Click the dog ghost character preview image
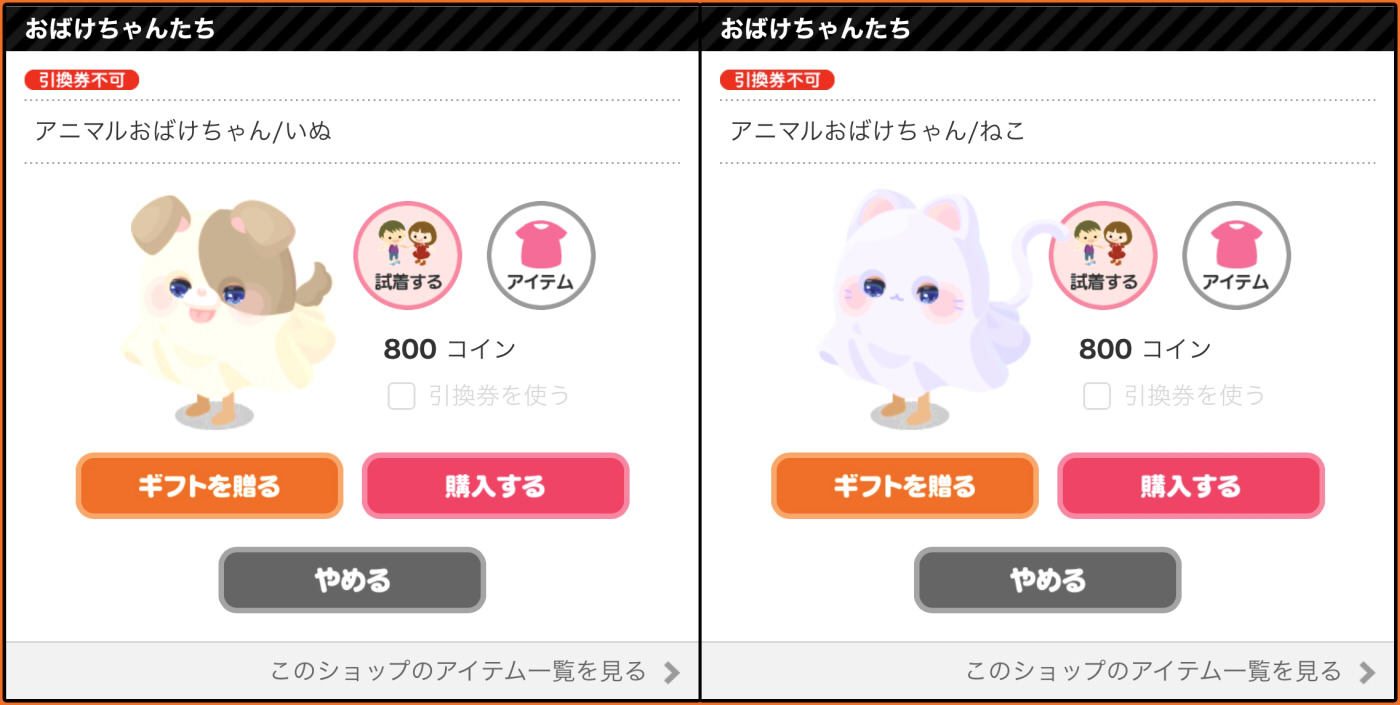Screen dimensions: 1400x705 (226, 312)
